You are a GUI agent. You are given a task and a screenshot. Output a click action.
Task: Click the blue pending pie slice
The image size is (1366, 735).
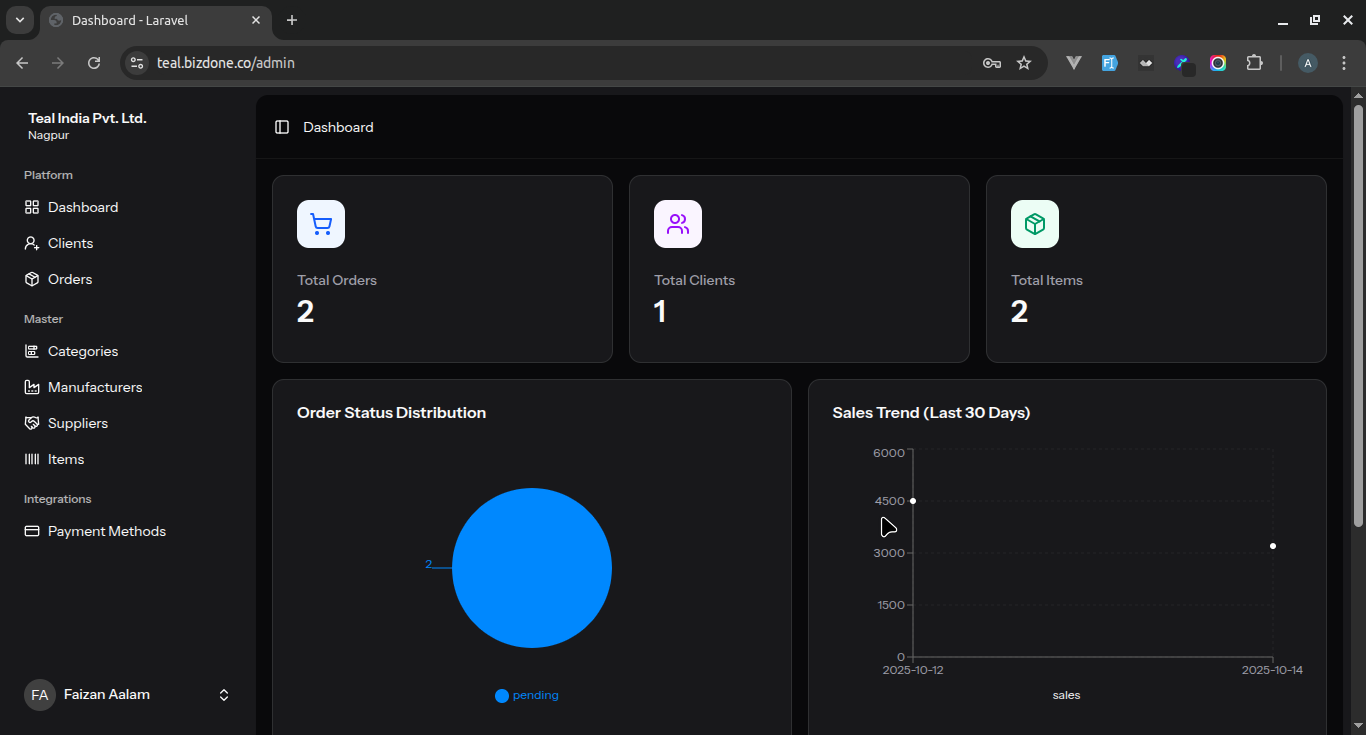click(x=532, y=568)
